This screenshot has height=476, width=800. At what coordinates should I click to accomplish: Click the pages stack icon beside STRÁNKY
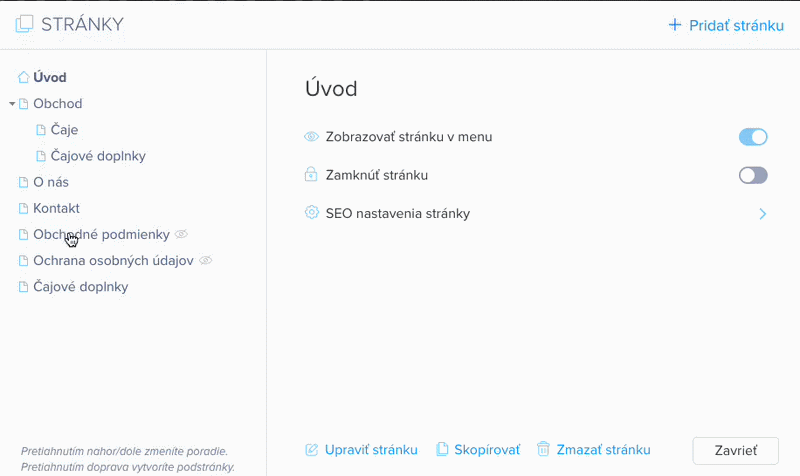pos(24,24)
